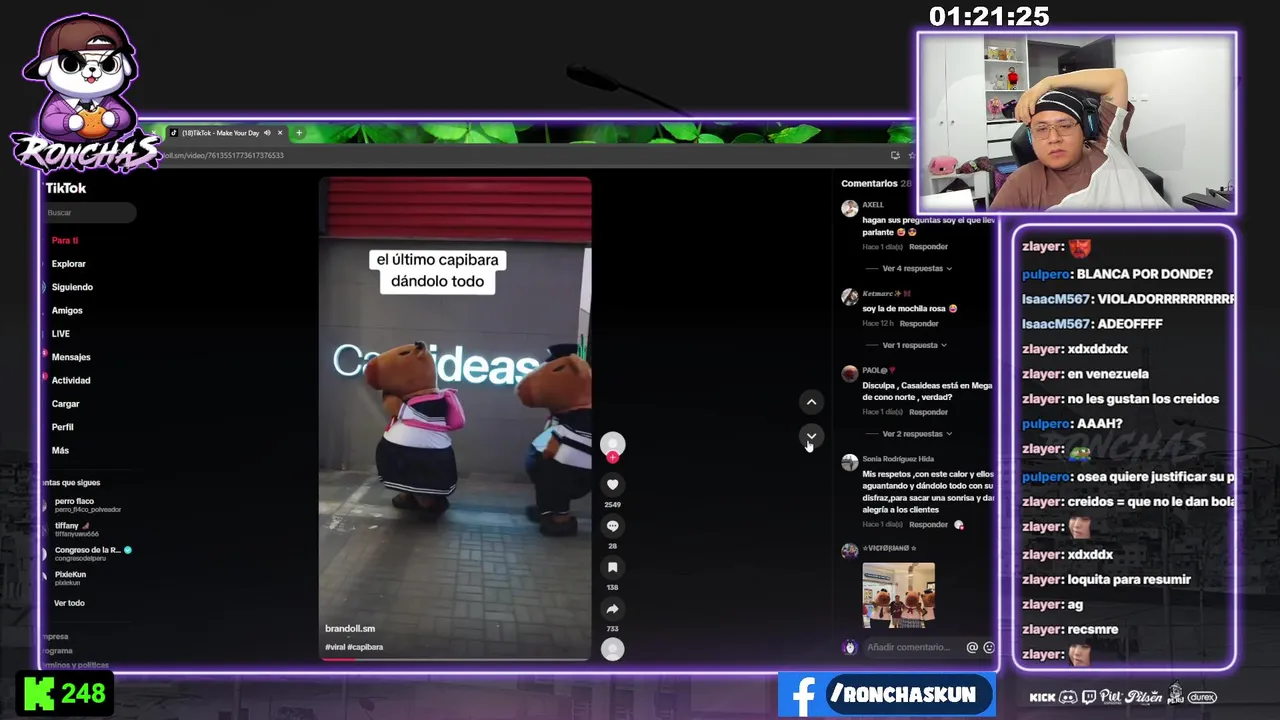This screenshot has height=720, width=1280.
Task: Open the Explorar section
Action: [69, 264]
